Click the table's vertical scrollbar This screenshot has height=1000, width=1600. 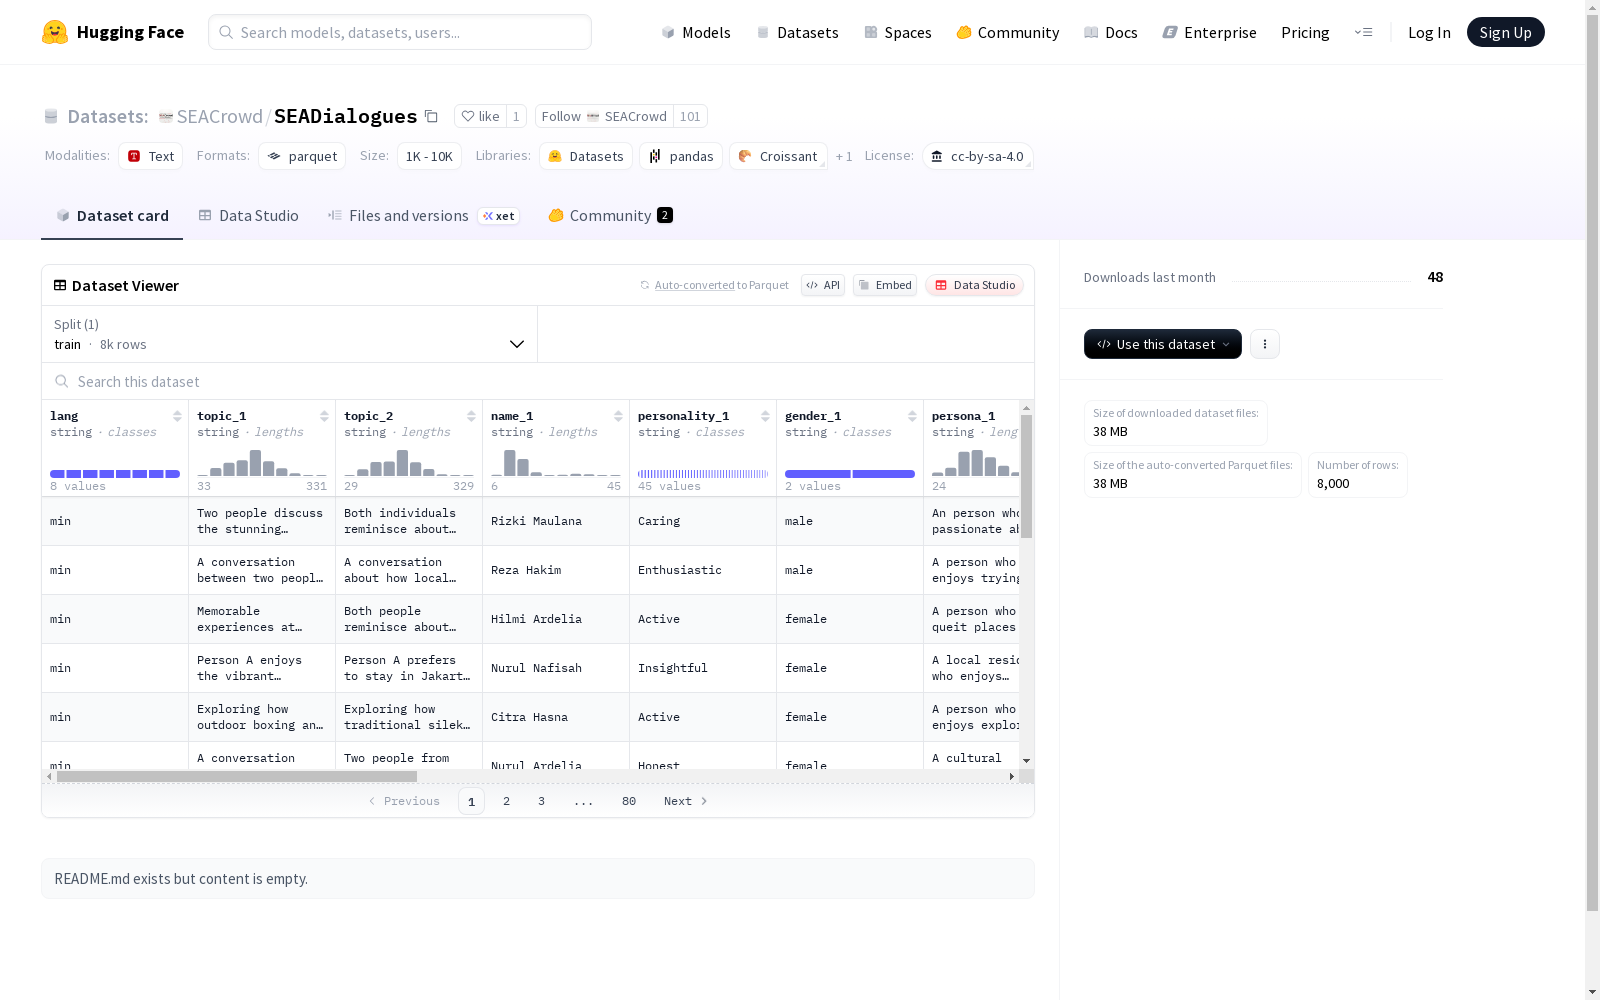(x=1026, y=476)
